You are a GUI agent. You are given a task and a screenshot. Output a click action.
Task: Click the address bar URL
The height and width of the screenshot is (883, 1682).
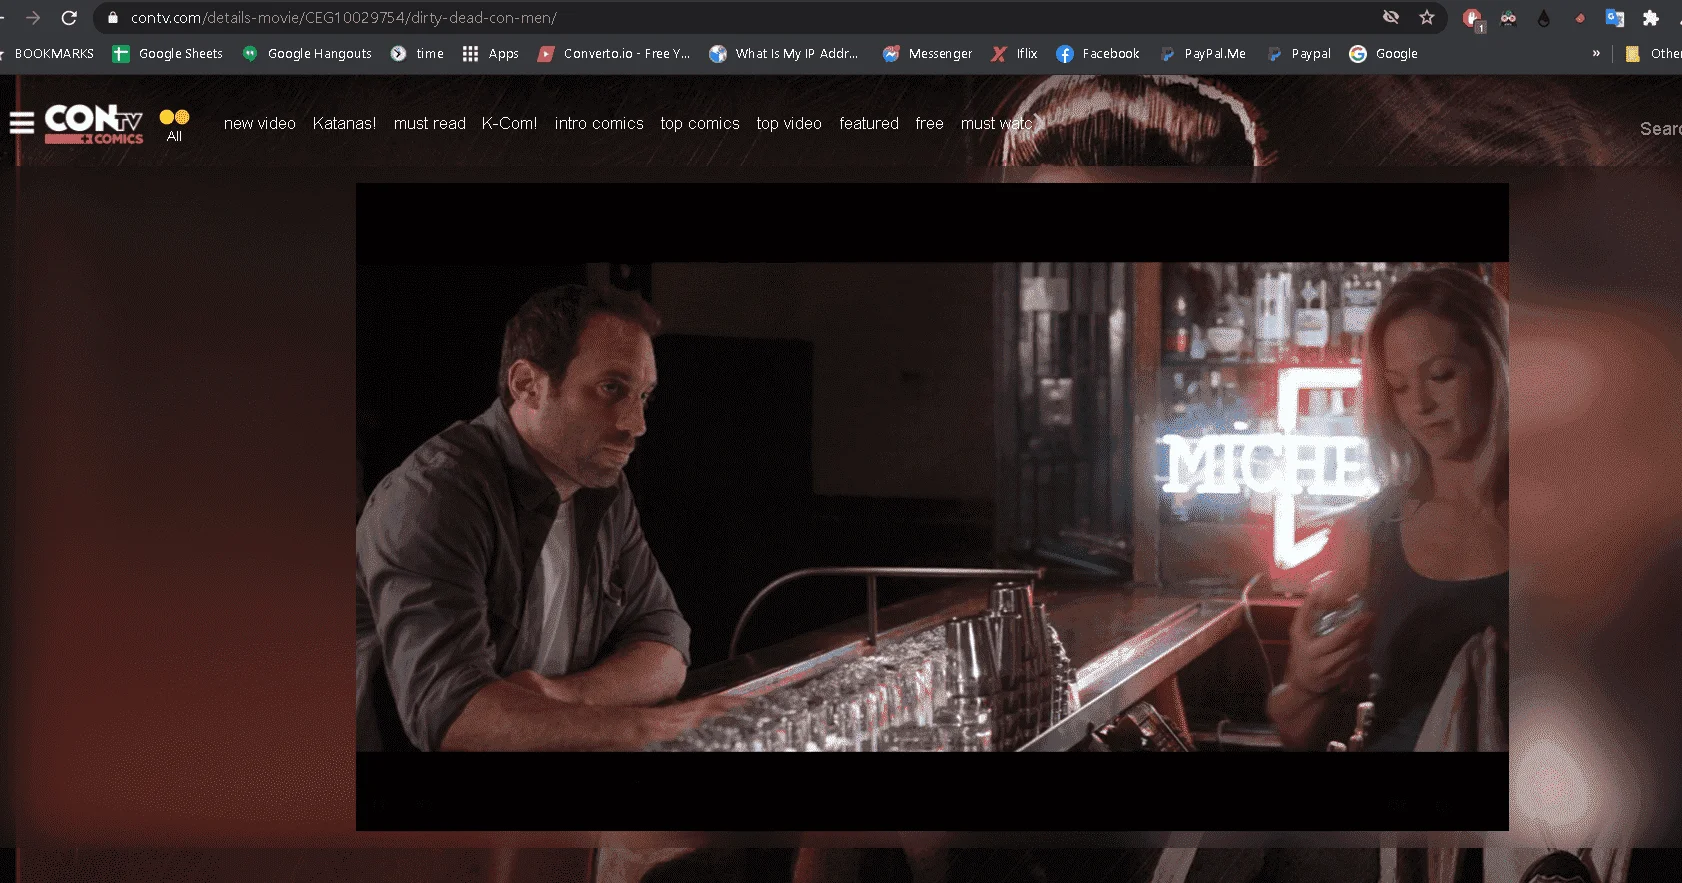344,18
